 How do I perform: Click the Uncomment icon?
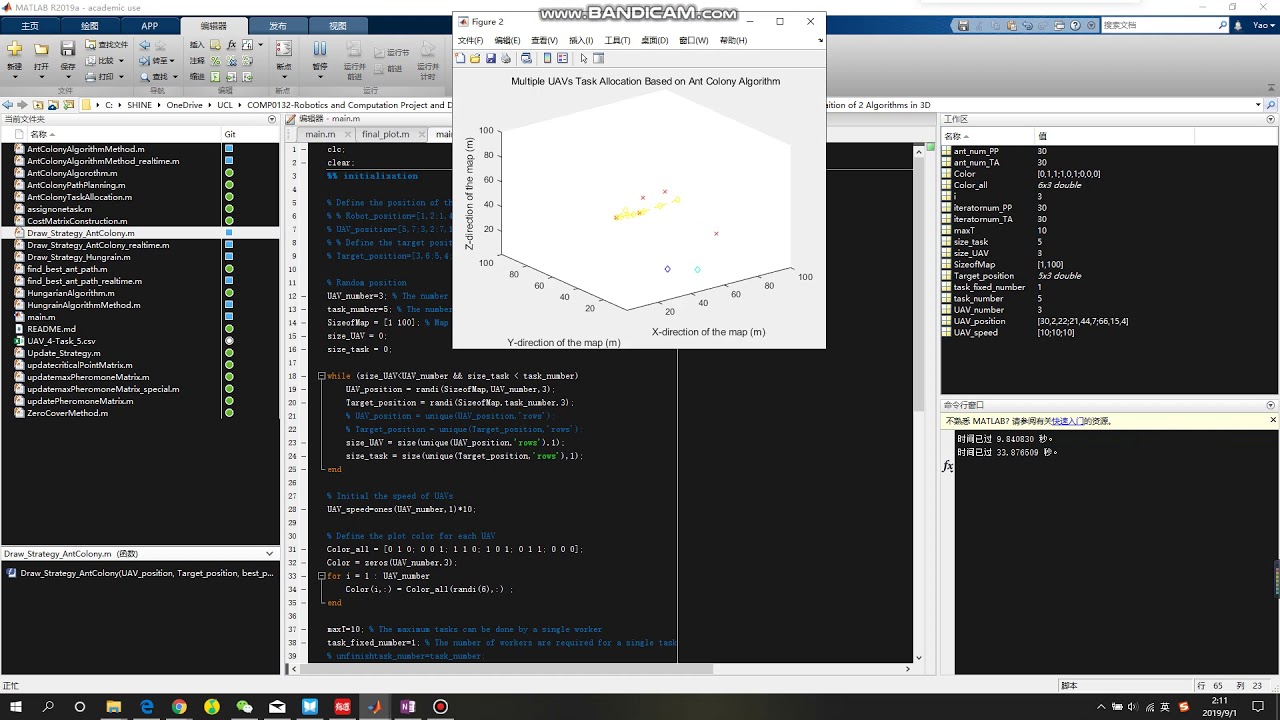(232, 61)
